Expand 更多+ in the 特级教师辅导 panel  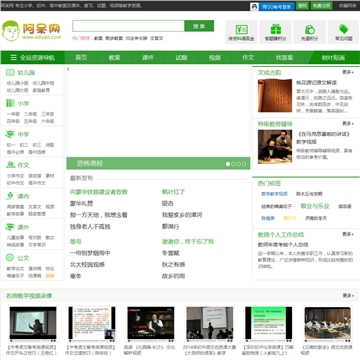[x=348, y=123]
